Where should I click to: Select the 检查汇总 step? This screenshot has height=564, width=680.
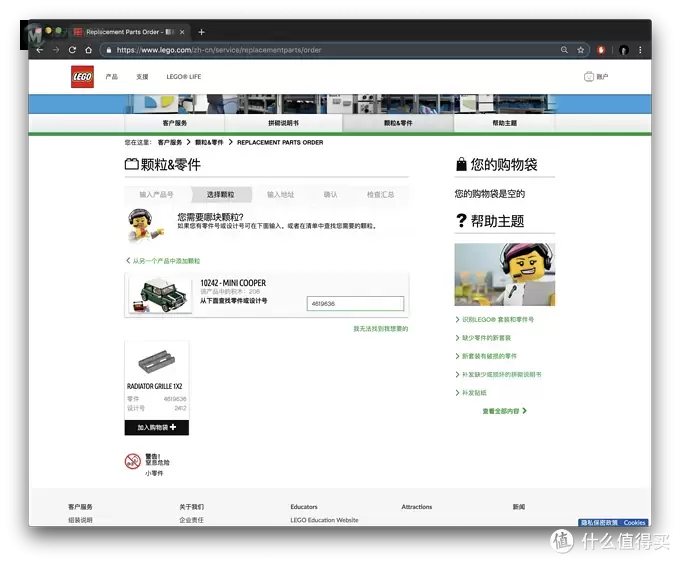pos(380,195)
